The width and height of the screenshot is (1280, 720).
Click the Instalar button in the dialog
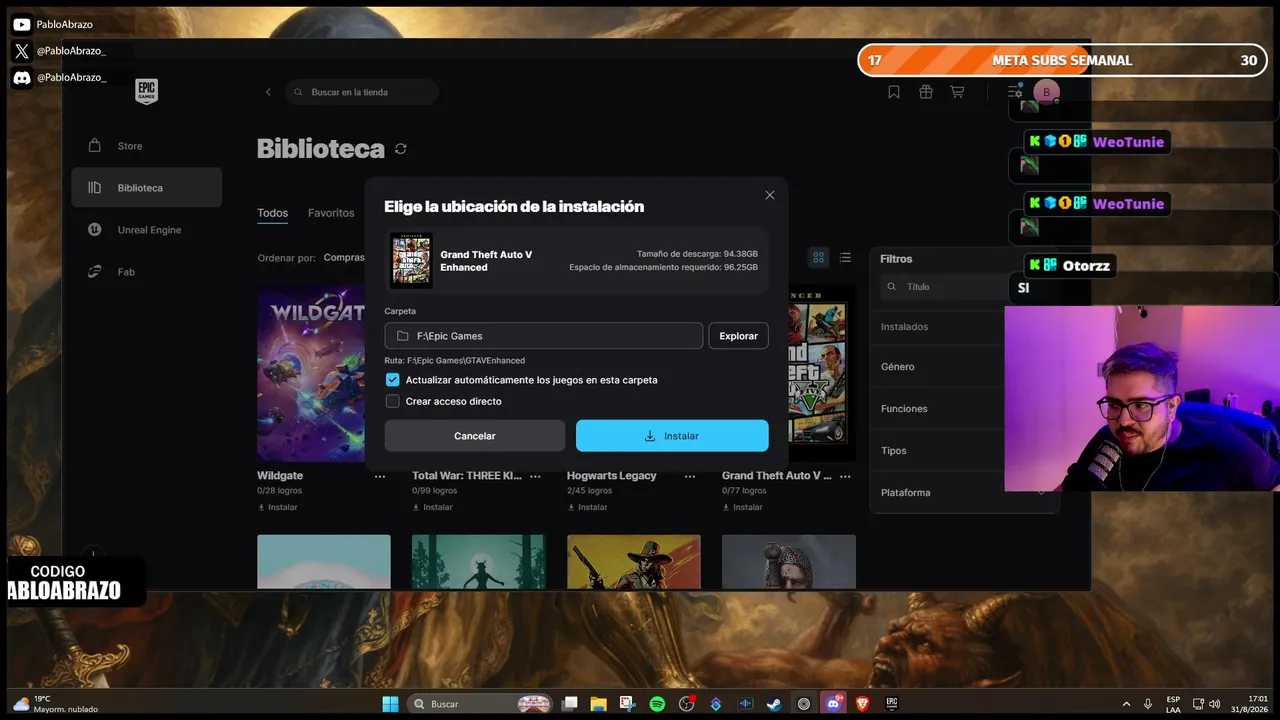click(x=672, y=436)
